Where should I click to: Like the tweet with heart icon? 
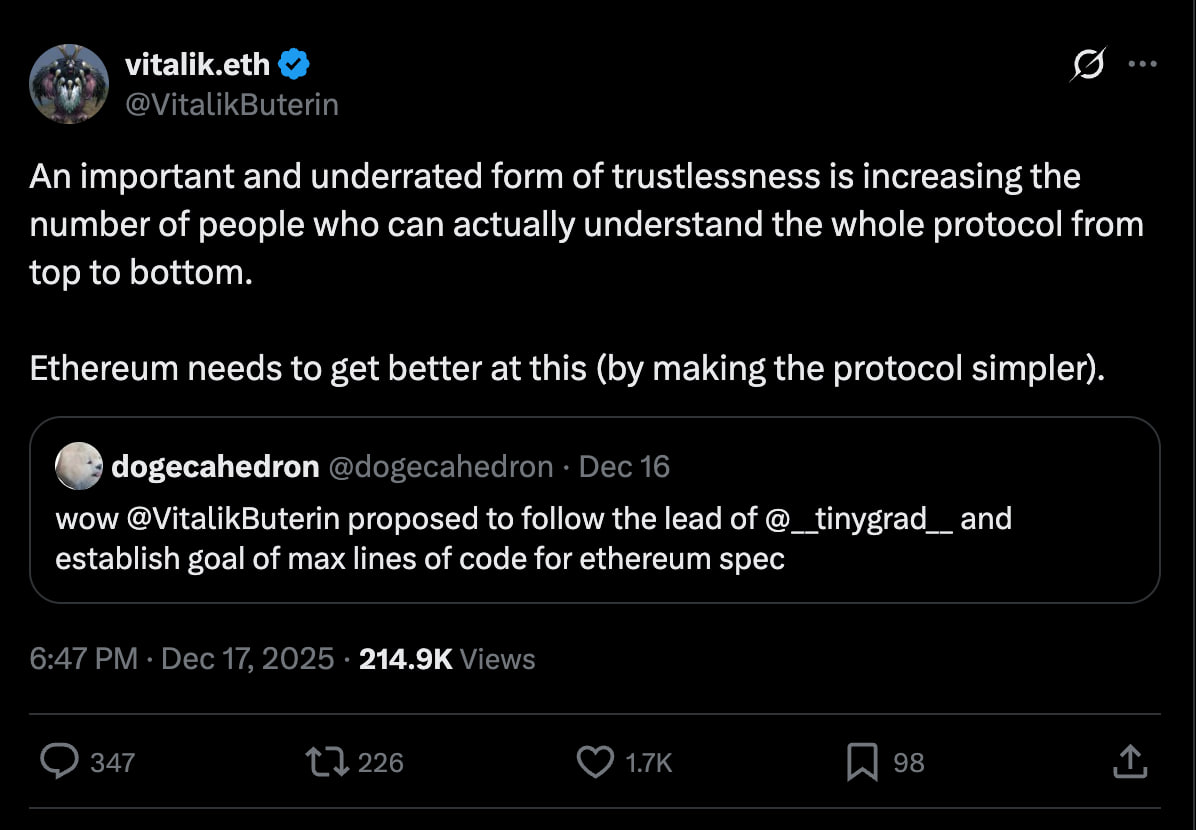(x=595, y=762)
